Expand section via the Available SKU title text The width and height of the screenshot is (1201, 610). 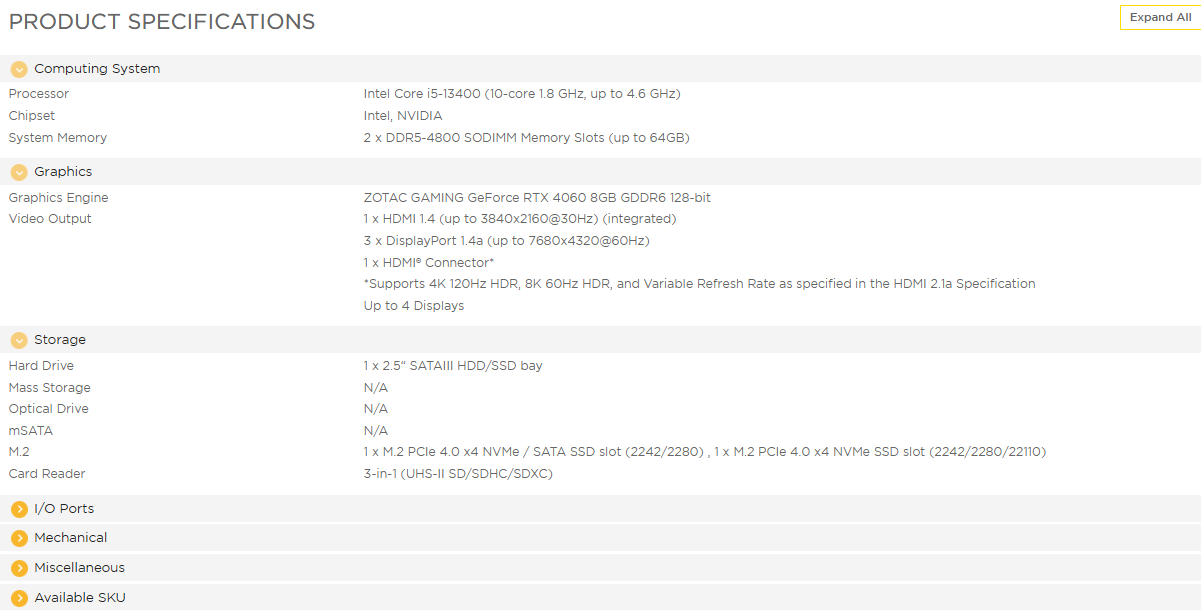pos(80,598)
